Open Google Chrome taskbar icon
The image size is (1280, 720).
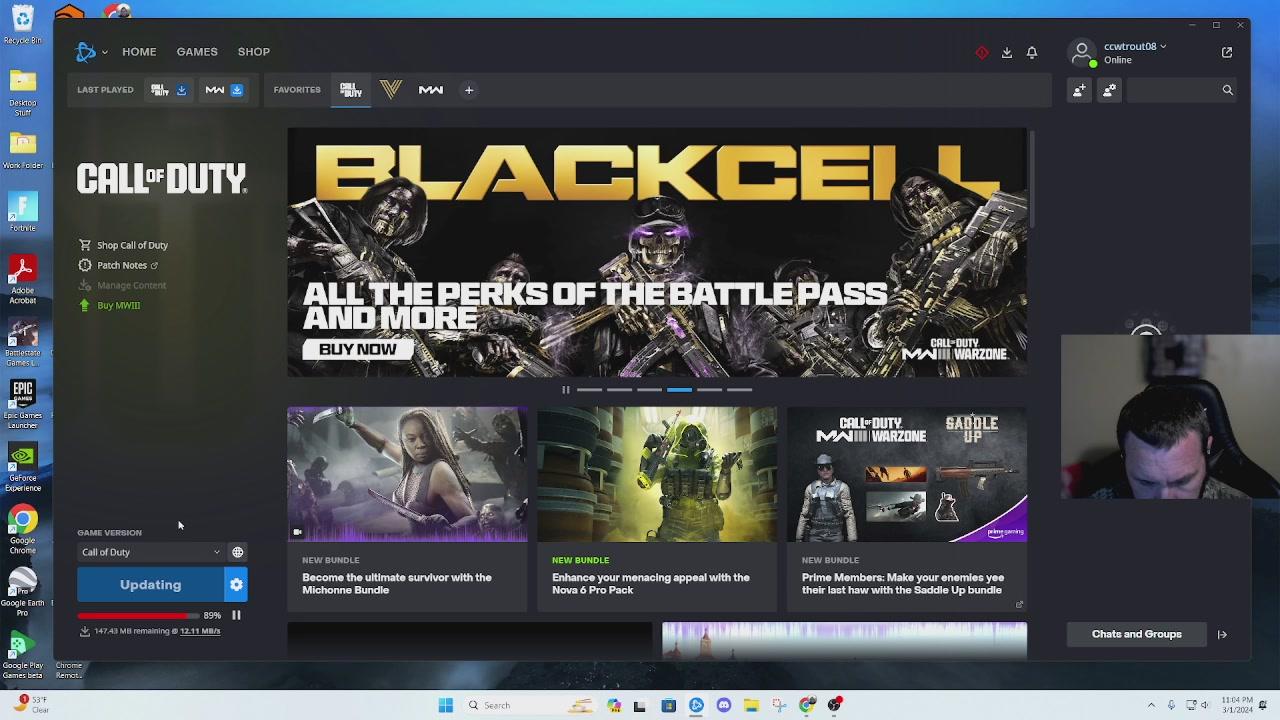tap(807, 705)
